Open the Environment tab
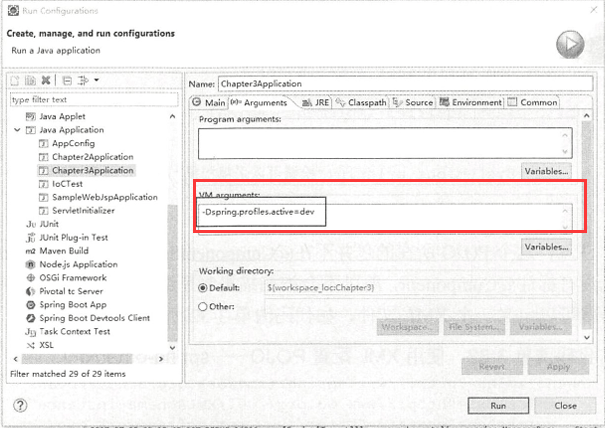605x428 pixels. pyautogui.click(x=470, y=102)
